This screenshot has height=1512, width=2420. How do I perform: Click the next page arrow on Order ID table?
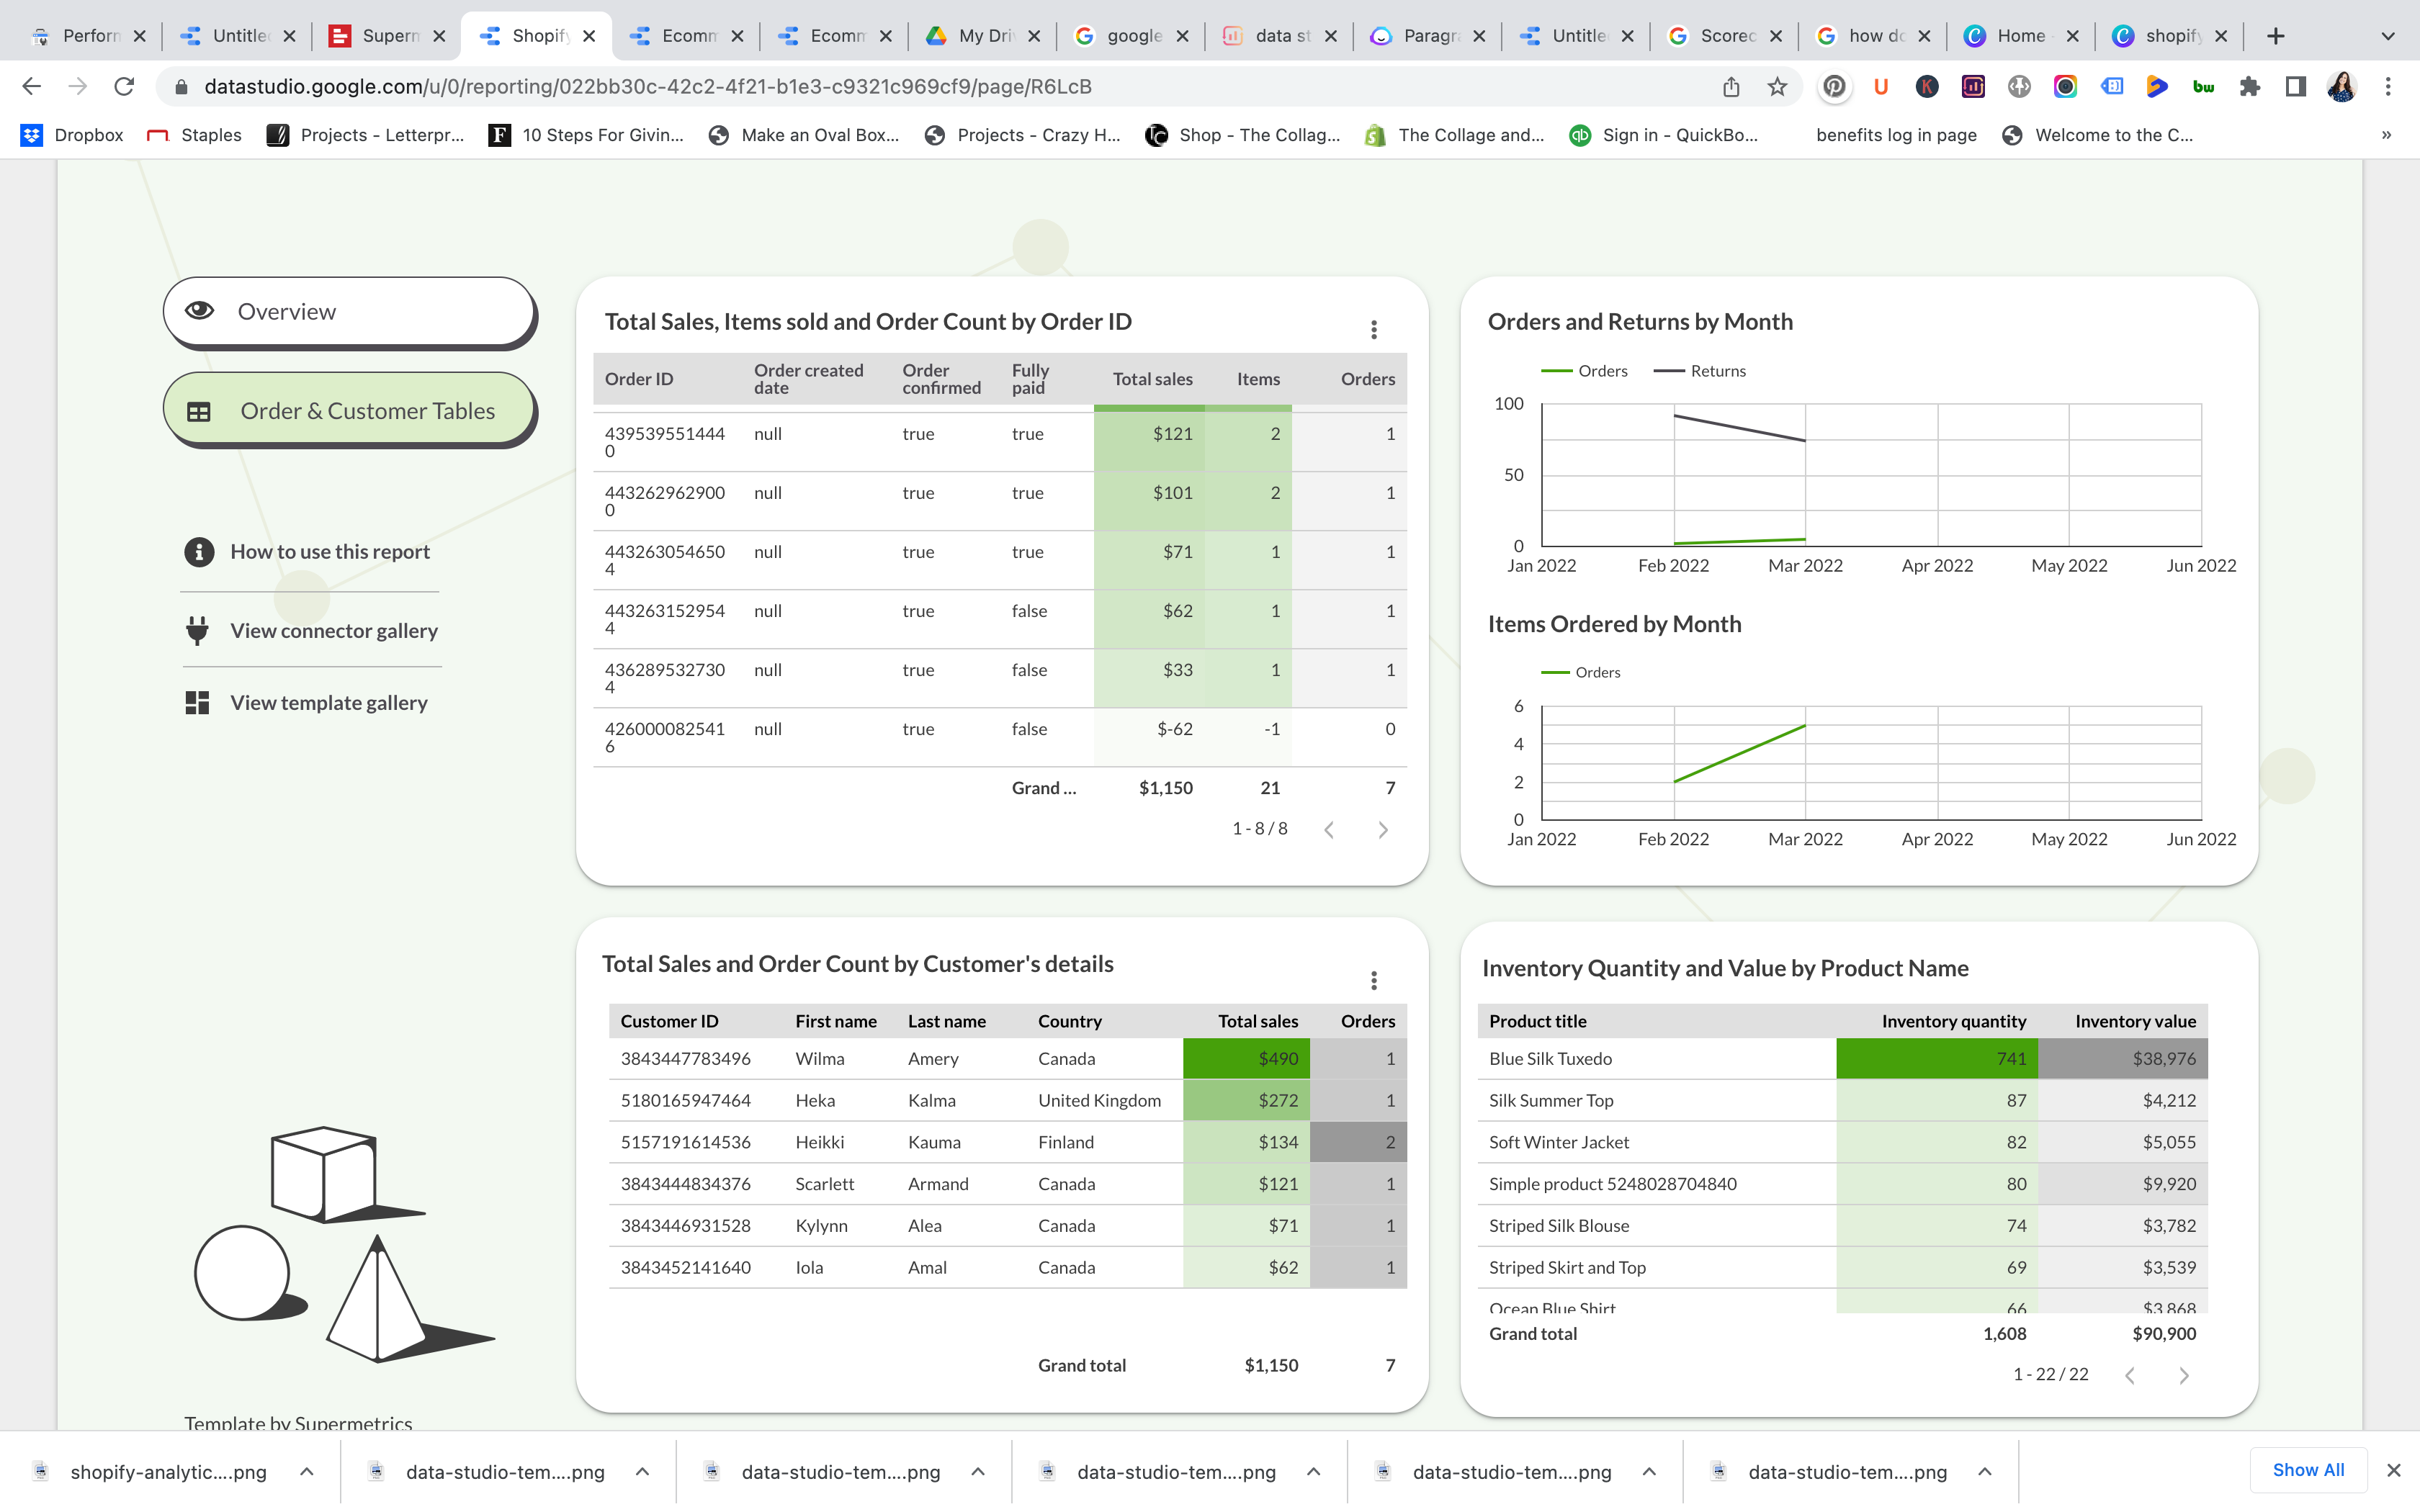pos(1385,831)
